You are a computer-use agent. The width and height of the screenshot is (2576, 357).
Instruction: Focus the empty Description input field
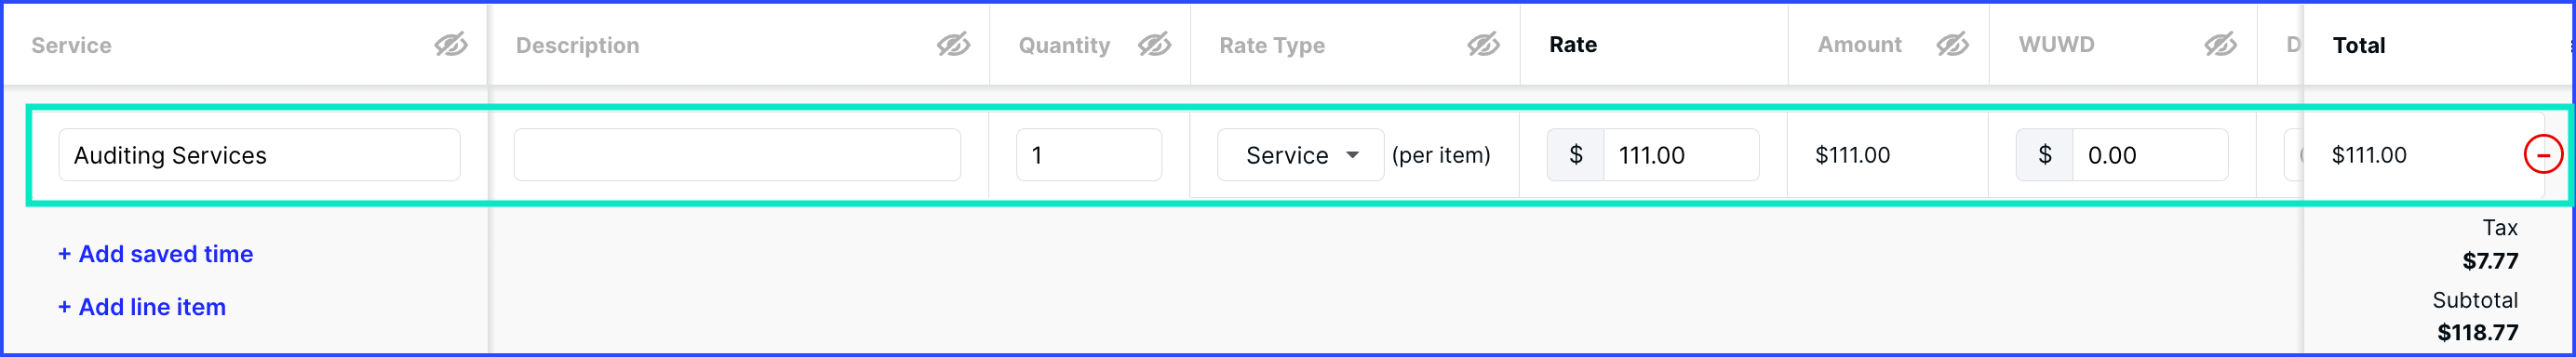pos(737,155)
